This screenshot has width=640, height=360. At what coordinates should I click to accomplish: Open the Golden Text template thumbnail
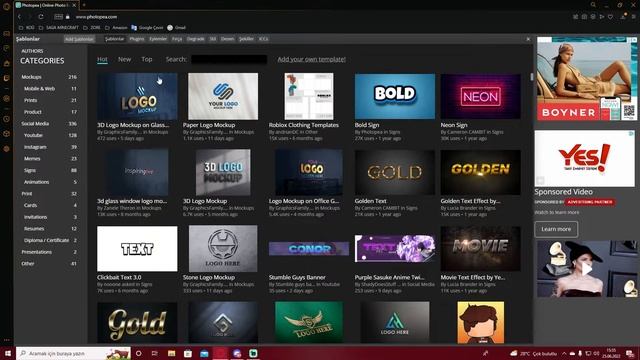395,172
